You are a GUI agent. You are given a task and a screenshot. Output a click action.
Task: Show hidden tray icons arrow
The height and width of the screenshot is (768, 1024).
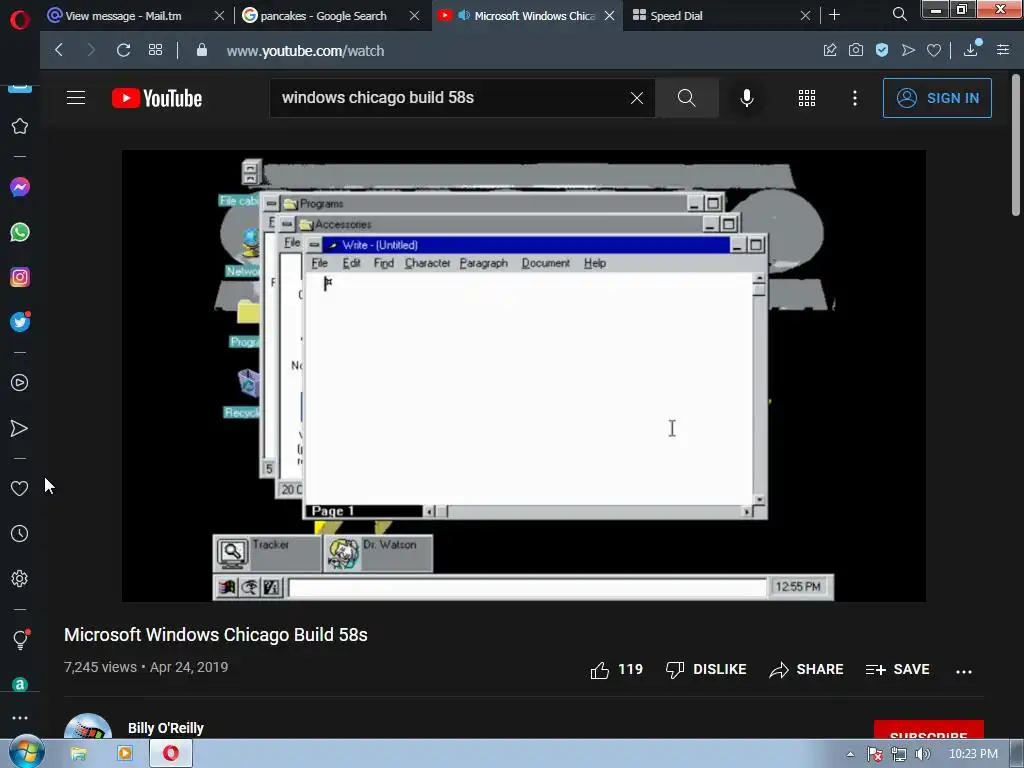pyautogui.click(x=850, y=754)
